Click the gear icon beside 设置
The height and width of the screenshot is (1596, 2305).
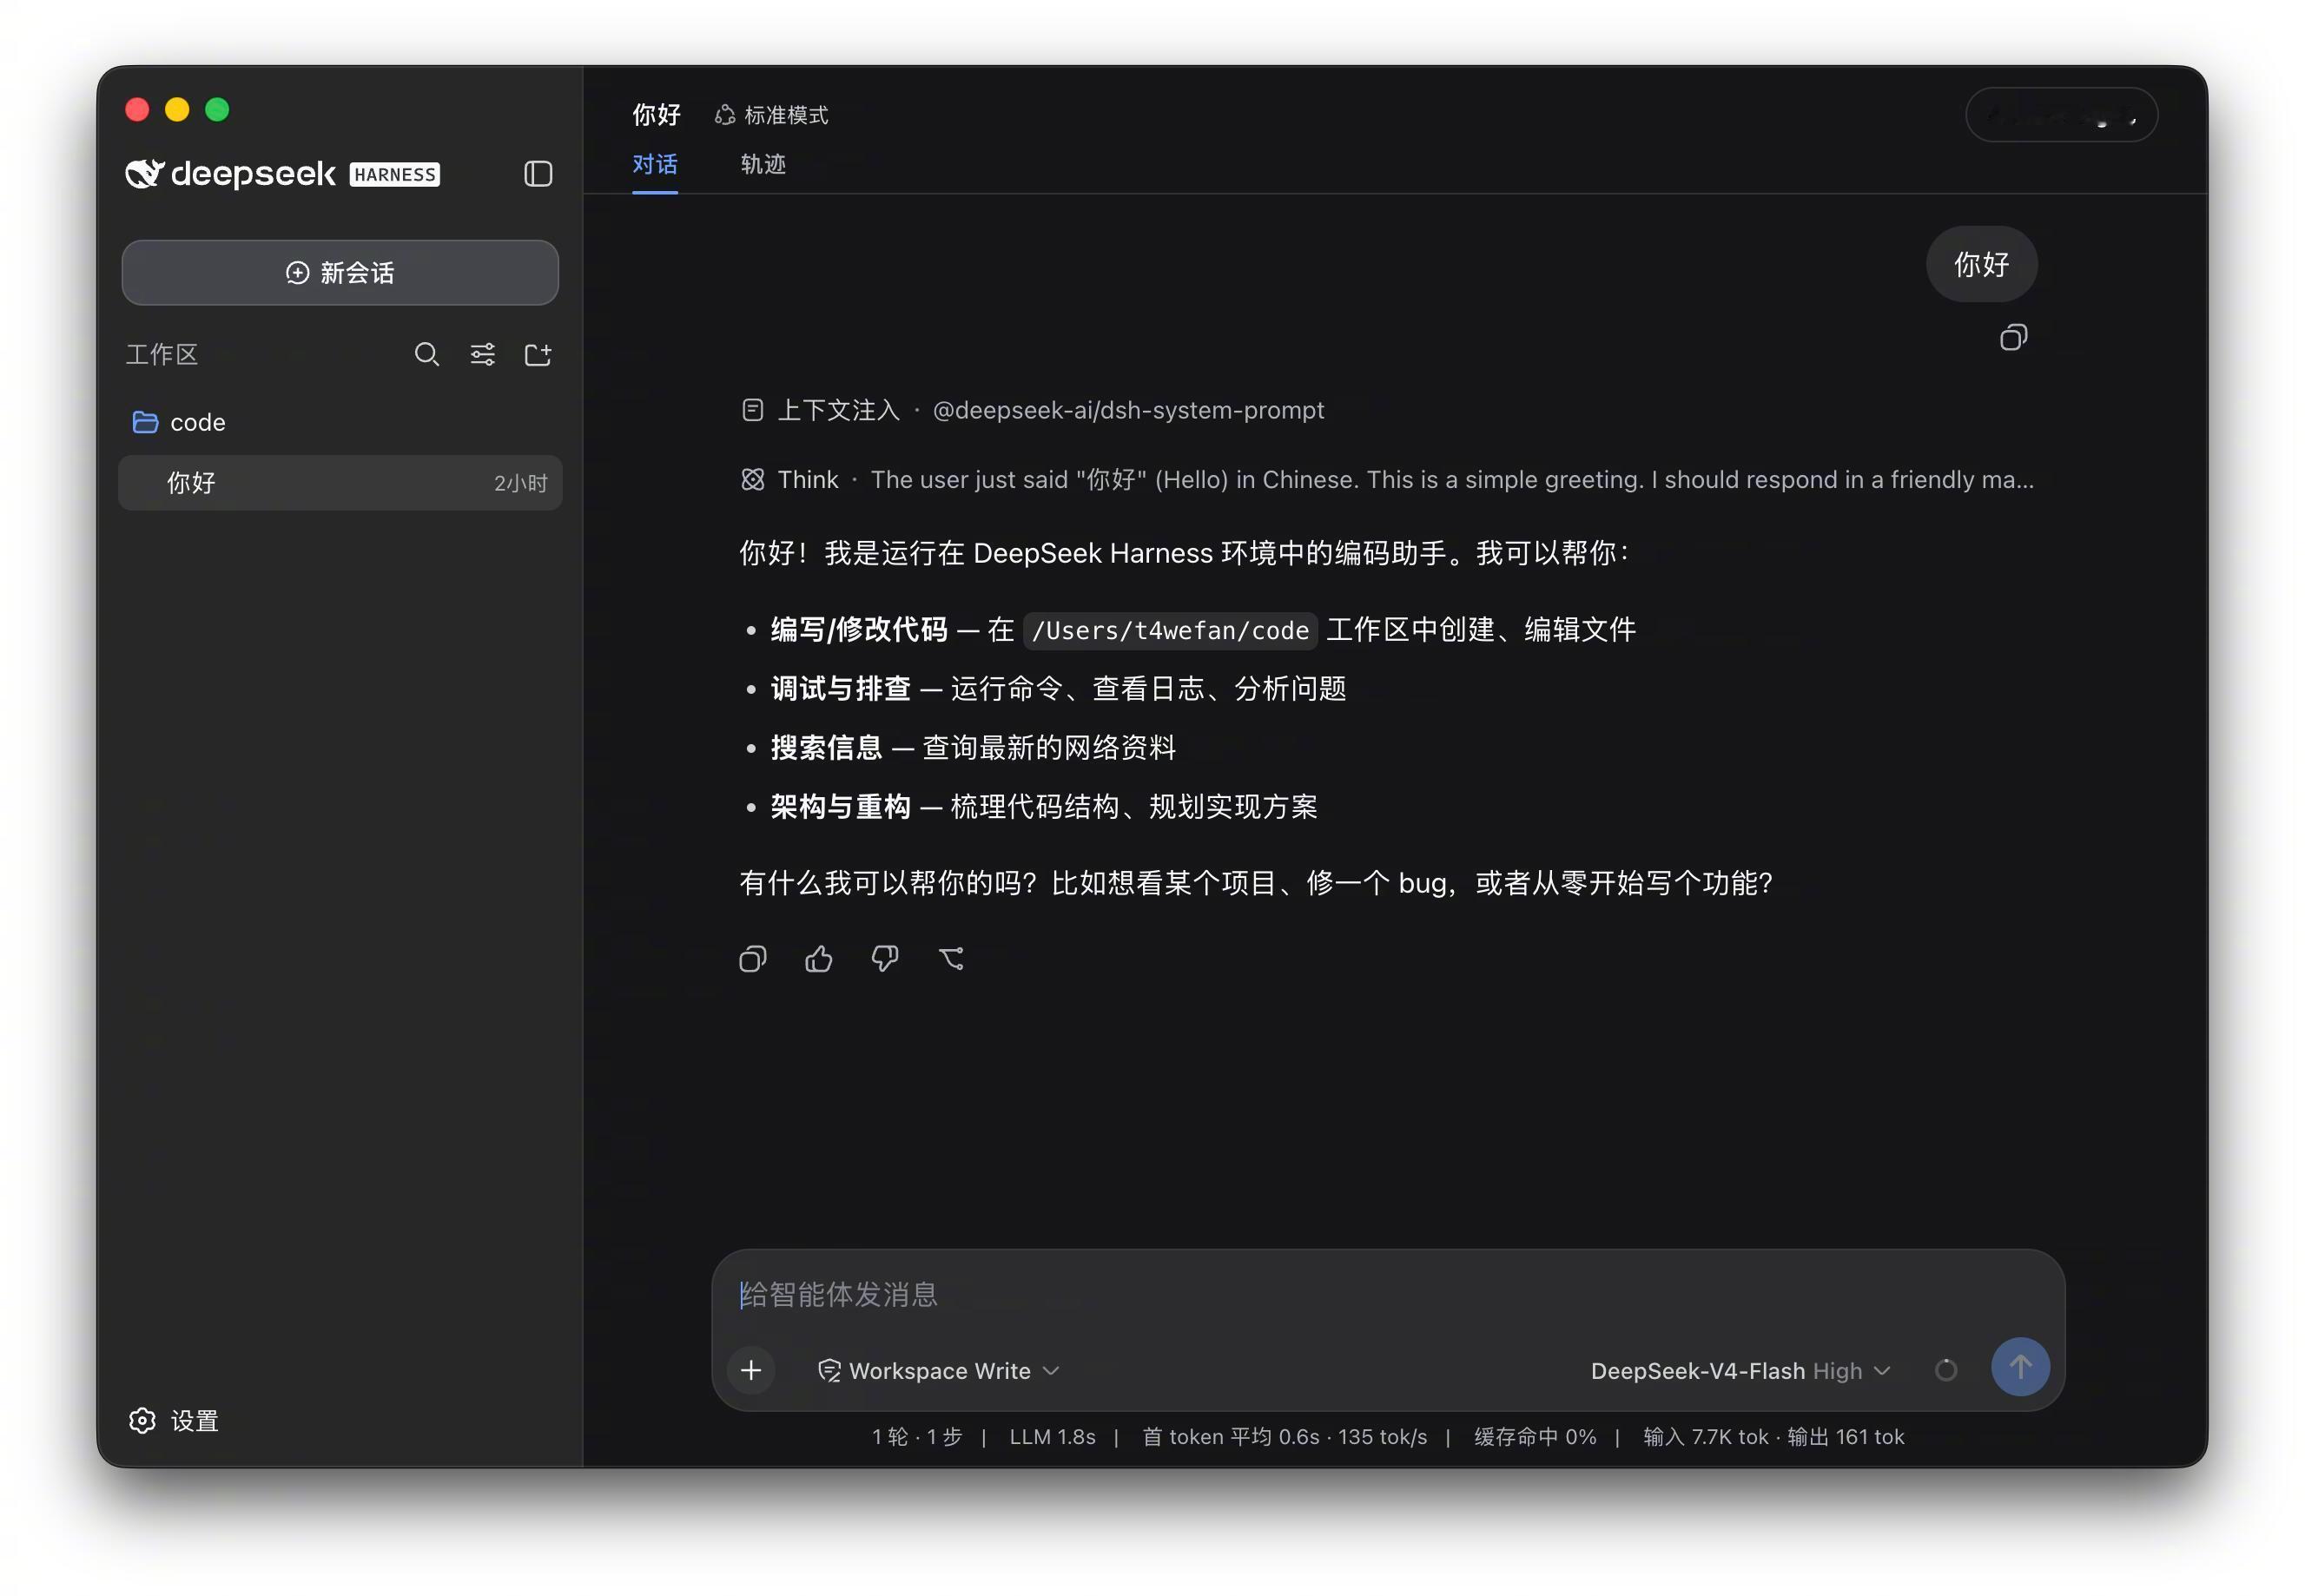coord(142,1420)
